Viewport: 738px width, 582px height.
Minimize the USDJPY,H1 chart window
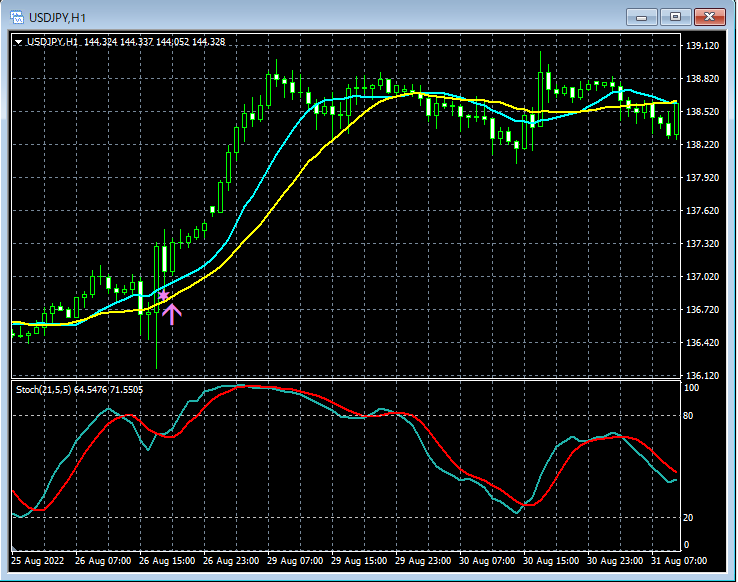coord(641,17)
